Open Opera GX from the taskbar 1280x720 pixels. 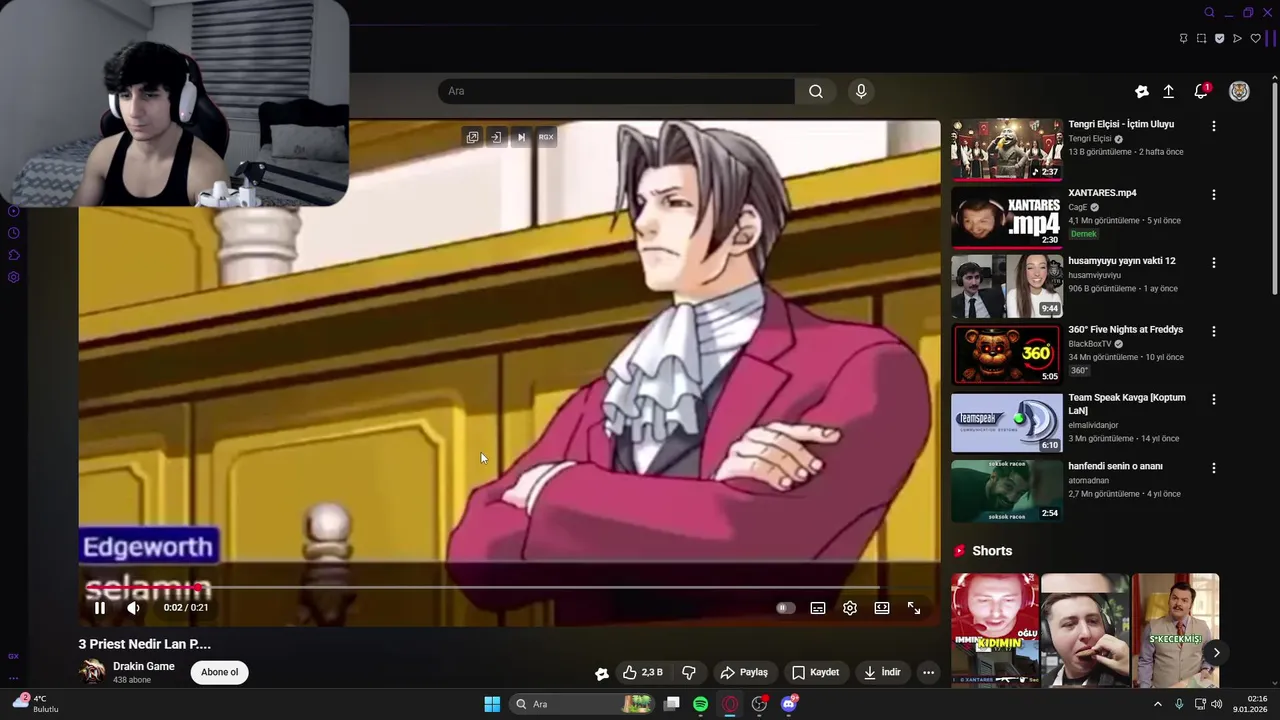(x=730, y=704)
